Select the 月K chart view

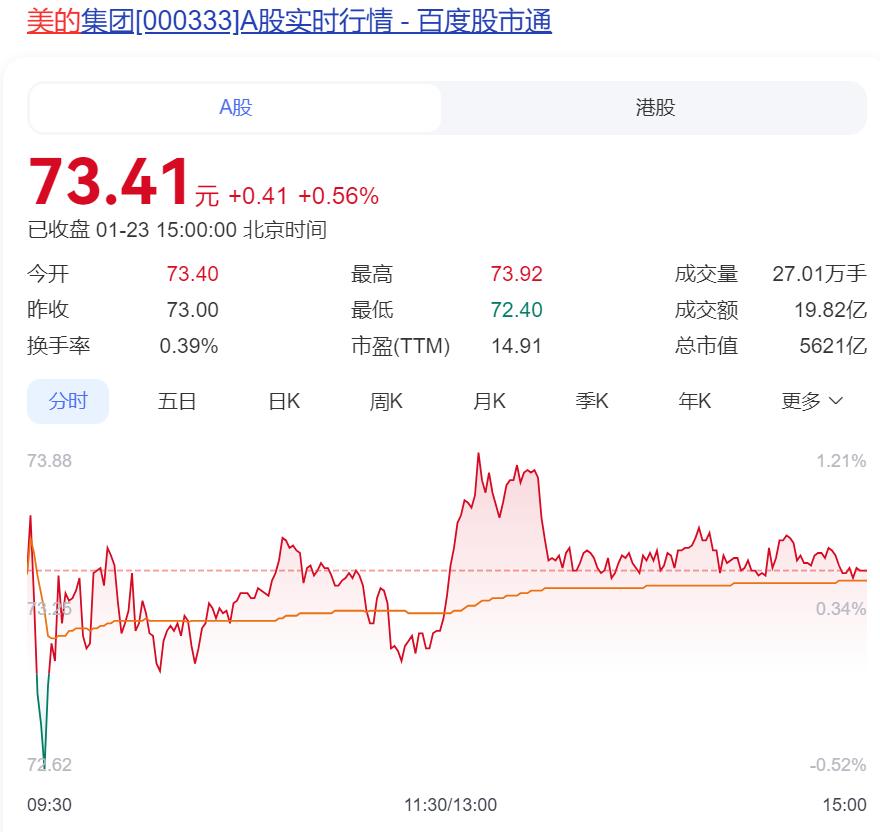[489, 401]
